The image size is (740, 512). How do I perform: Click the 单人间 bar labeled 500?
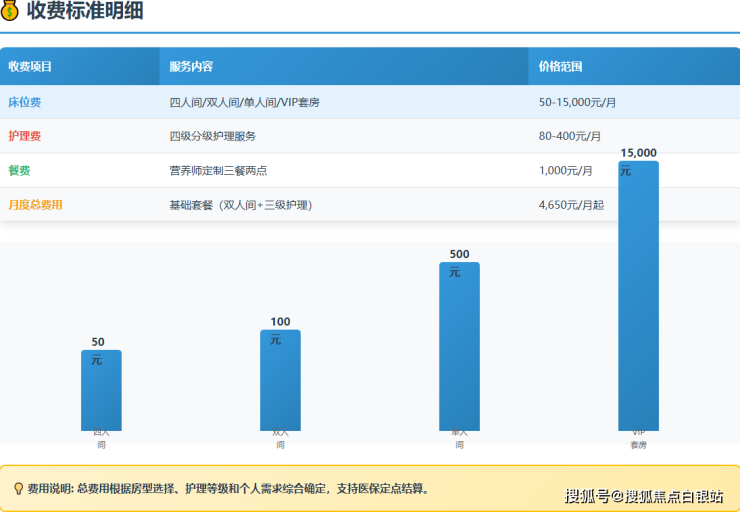(x=459, y=350)
